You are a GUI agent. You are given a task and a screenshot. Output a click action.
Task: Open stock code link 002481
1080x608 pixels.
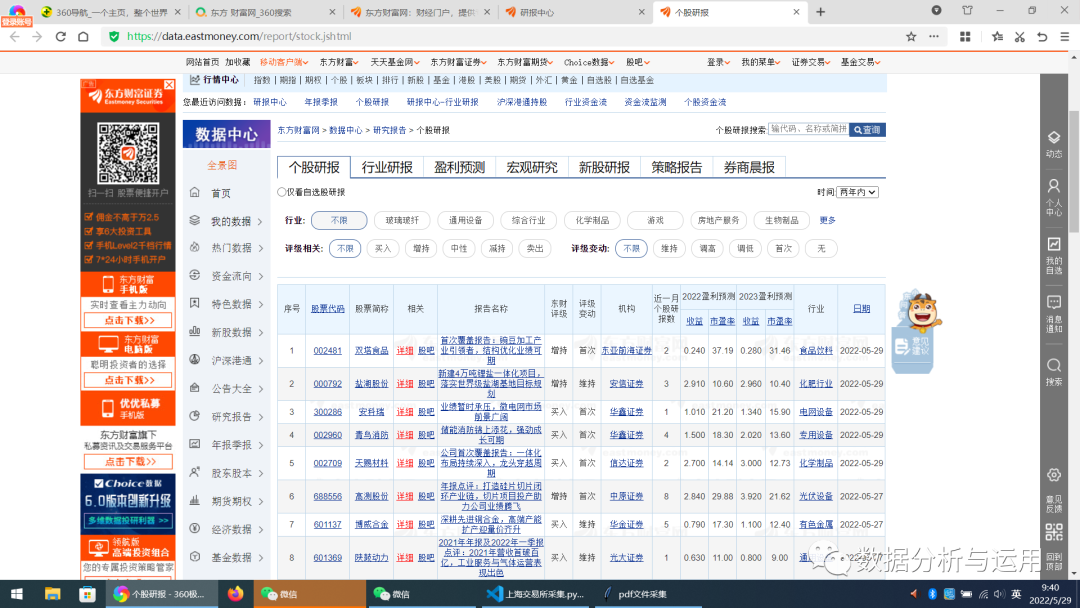(328, 350)
